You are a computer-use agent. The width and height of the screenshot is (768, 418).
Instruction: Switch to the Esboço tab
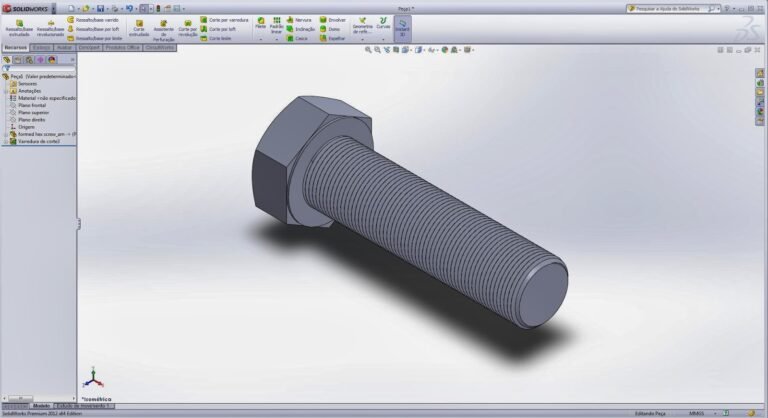[x=42, y=47]
